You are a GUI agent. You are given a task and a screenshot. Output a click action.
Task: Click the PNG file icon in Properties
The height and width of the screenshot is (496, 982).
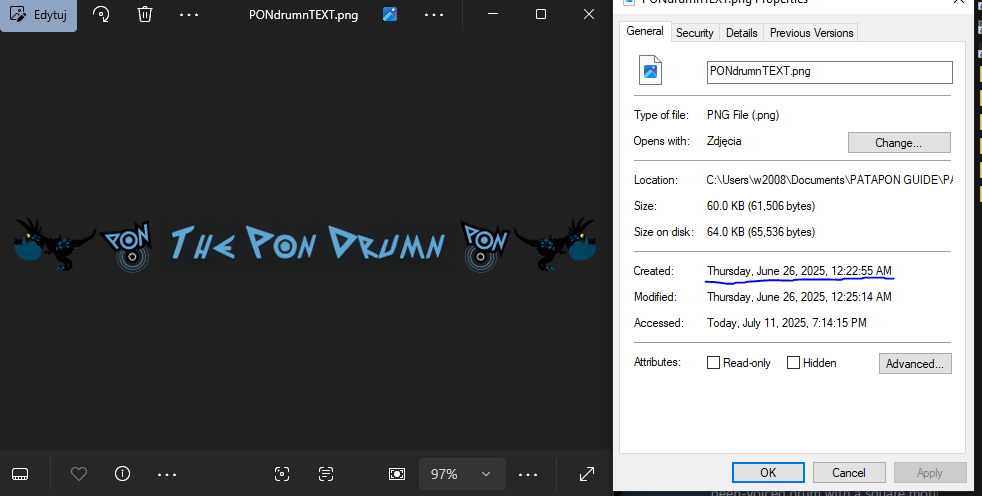(650, 70)
